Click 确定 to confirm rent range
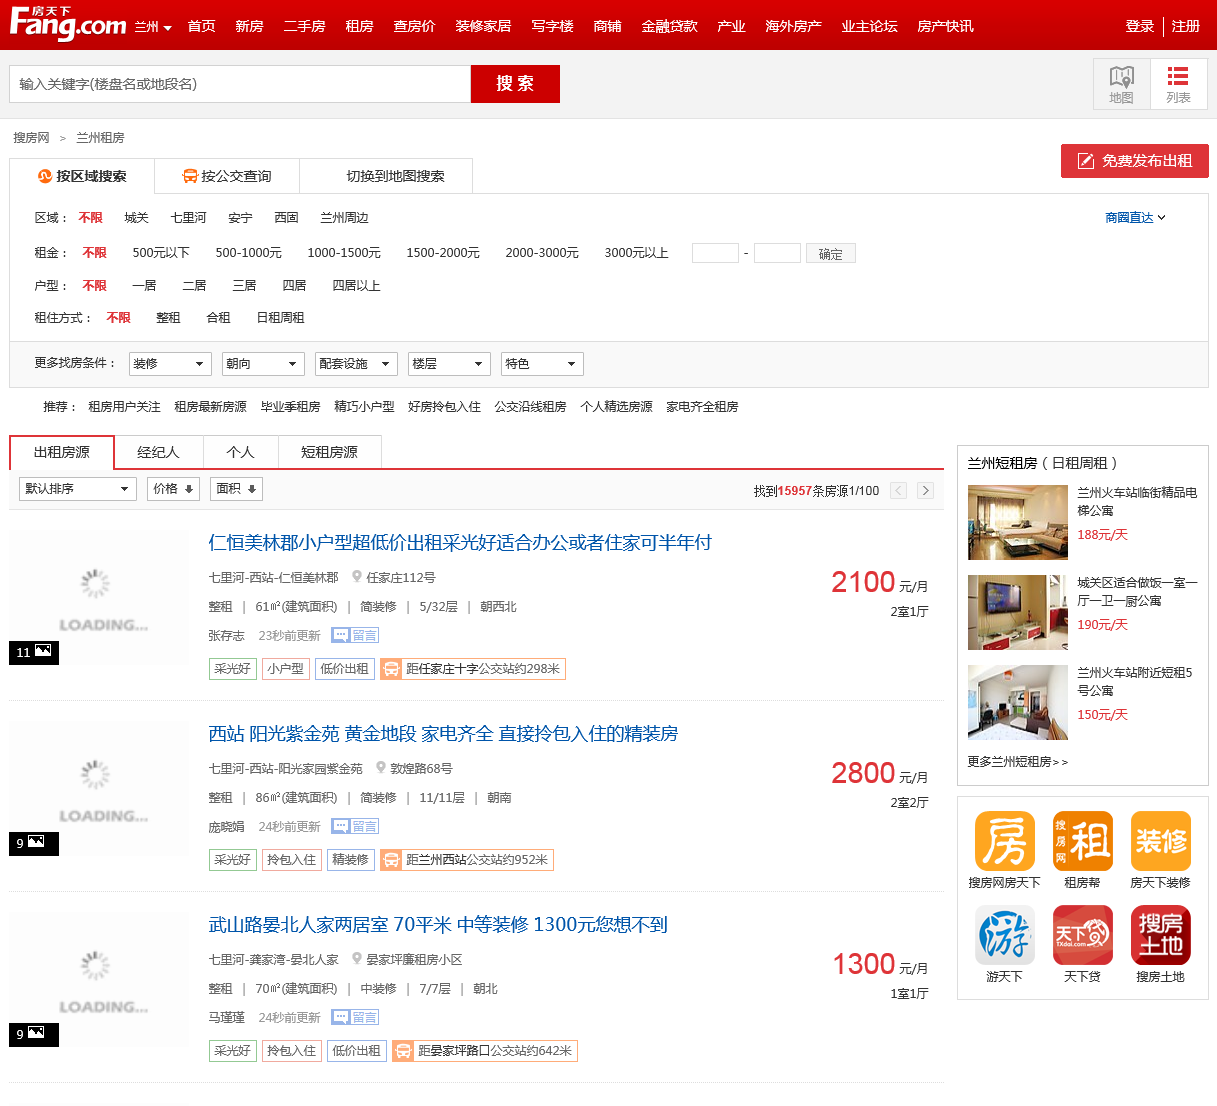The height and width of the screenshot is (1106, 1217). coord(831,254)
